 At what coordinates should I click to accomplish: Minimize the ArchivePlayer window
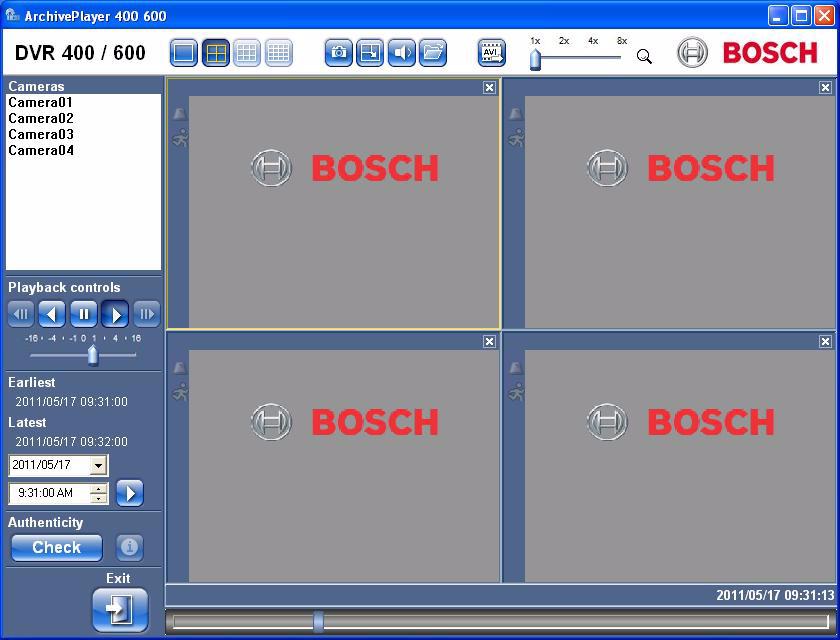tap(777, 16)
